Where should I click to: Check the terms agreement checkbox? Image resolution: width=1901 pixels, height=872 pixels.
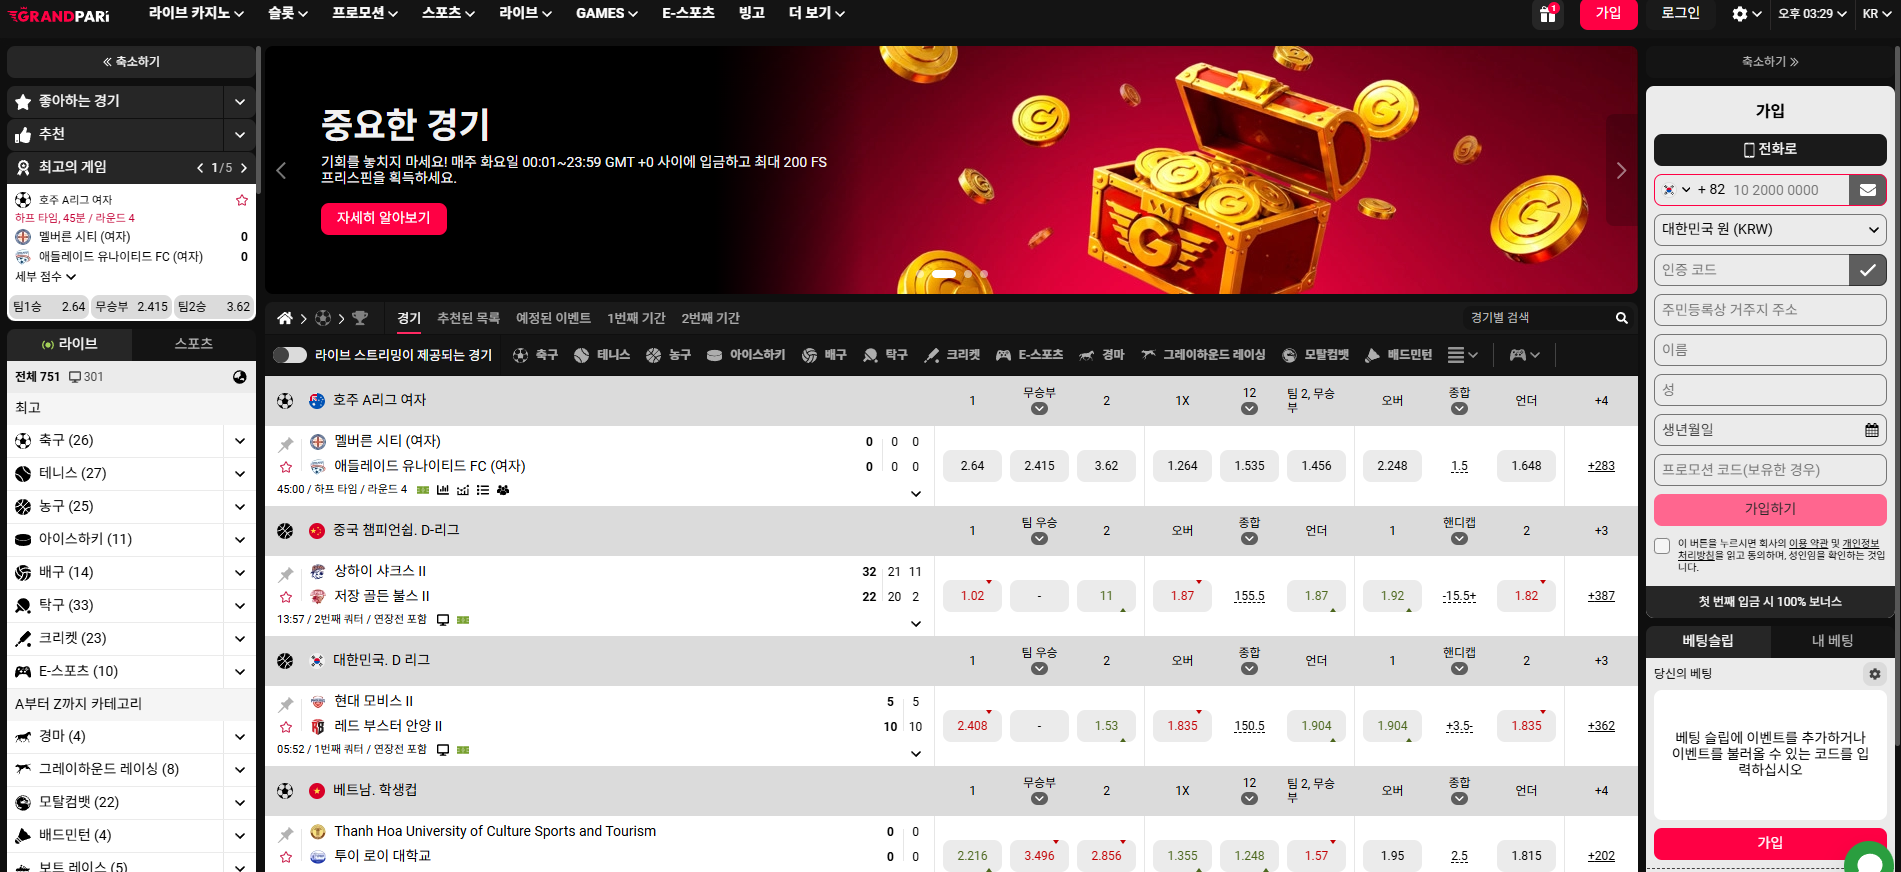[x=1662, y=546]
